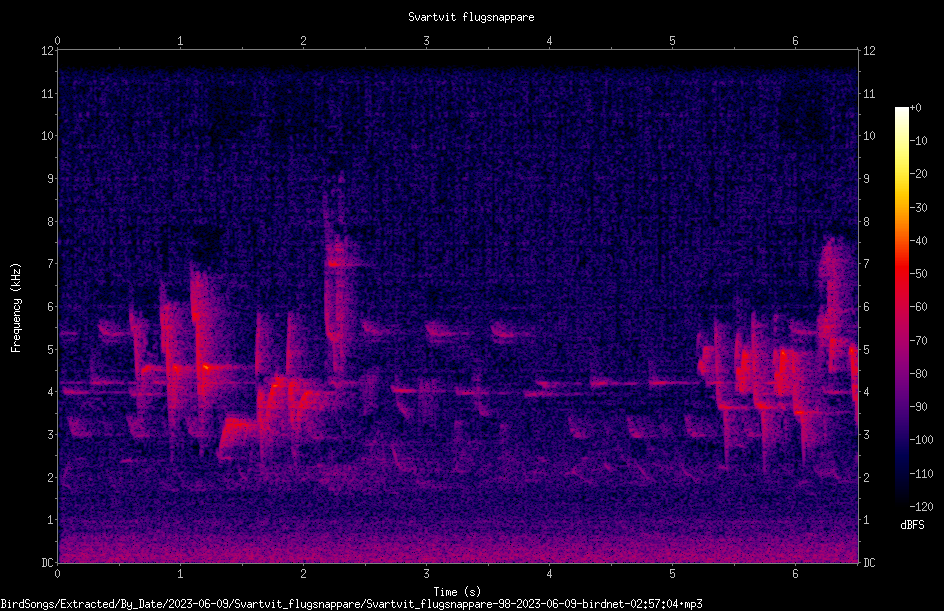Click the '-60' color scale label
This screenshot has height=611, width=944.
point(919,307)
